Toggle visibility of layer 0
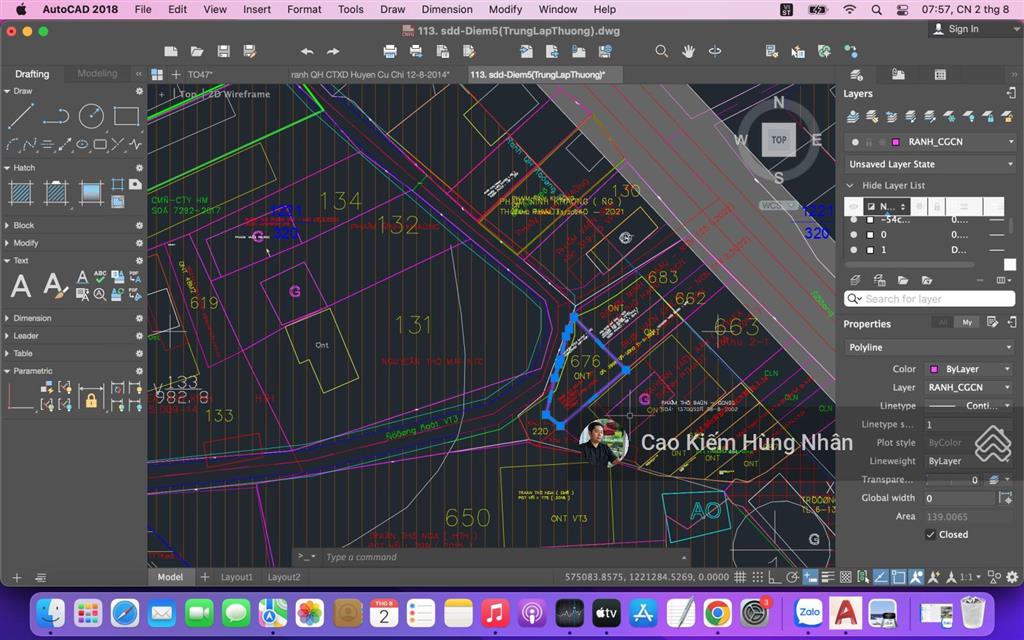This screenshot has height=640, width=1024. coord(854,234)
